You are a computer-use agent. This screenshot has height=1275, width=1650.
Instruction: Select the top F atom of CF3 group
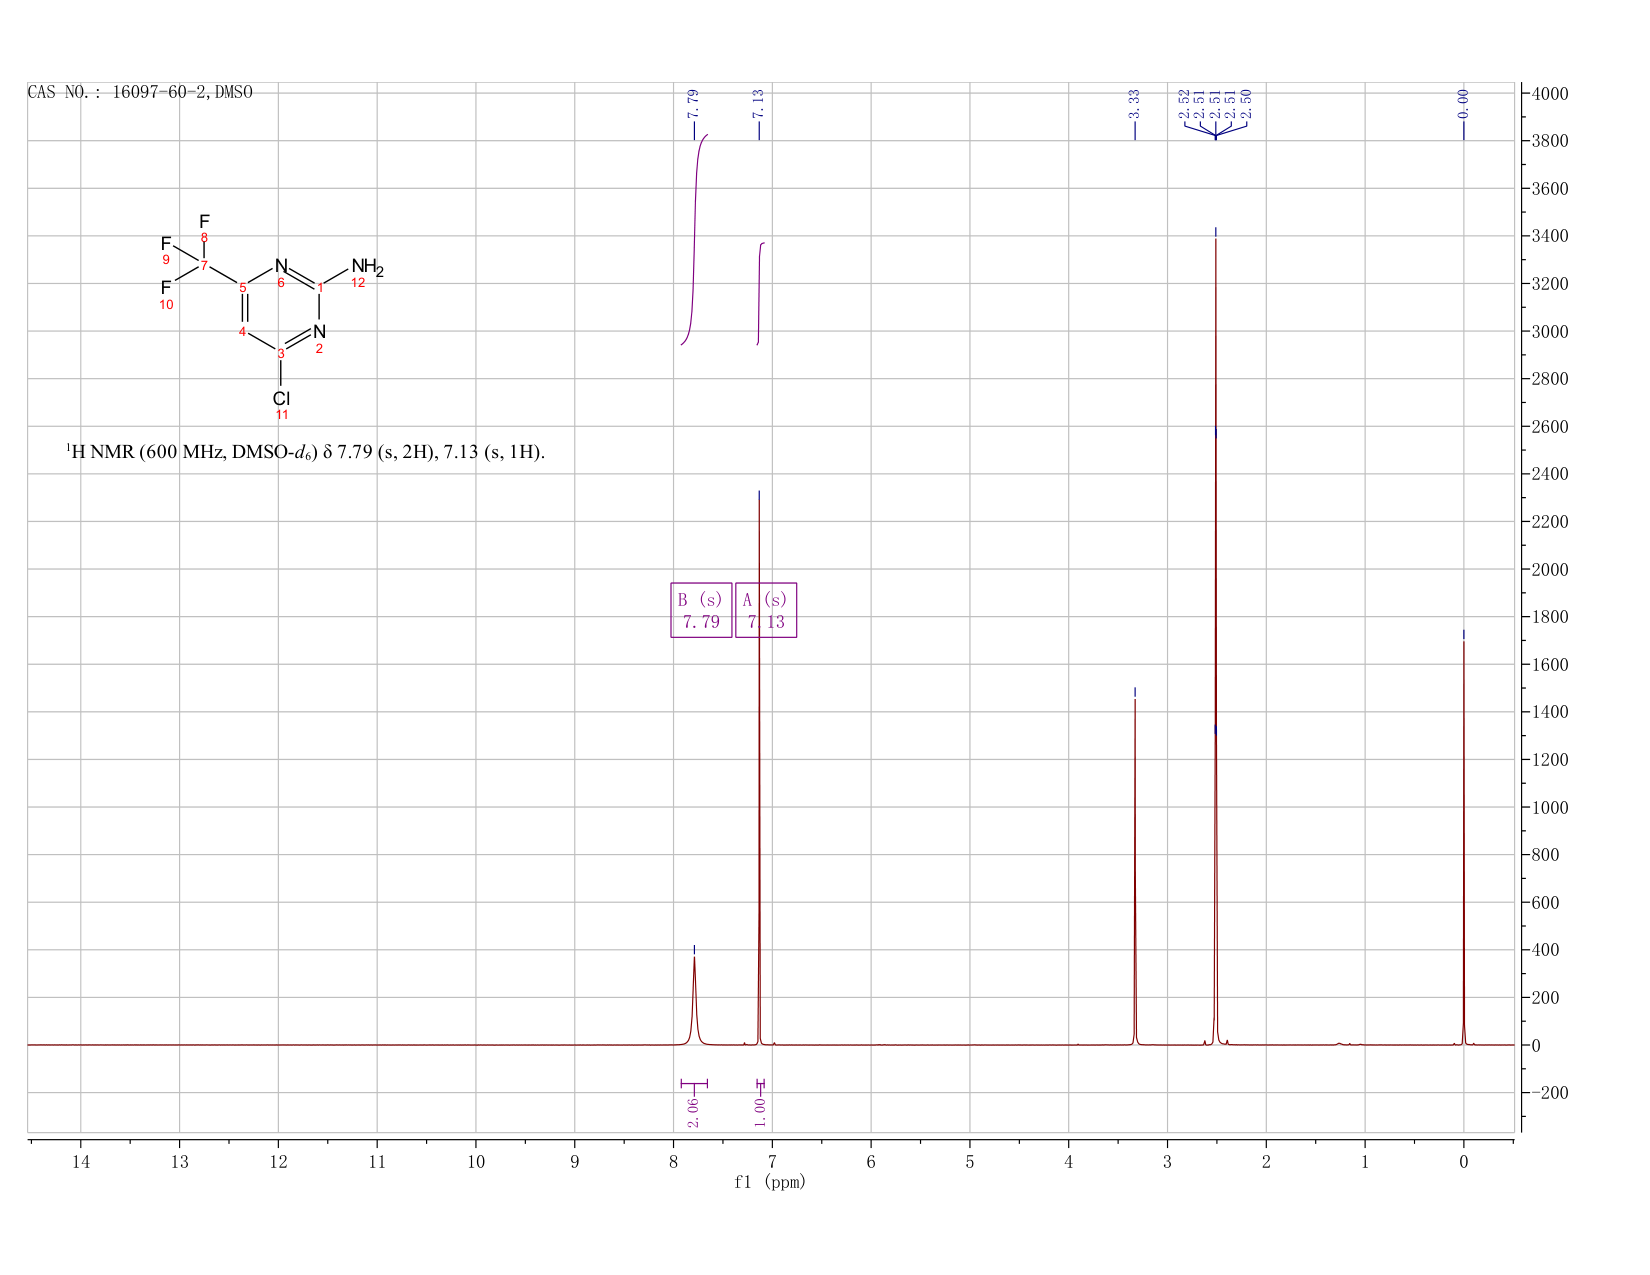pyautogui.click(x=204, y=221)
